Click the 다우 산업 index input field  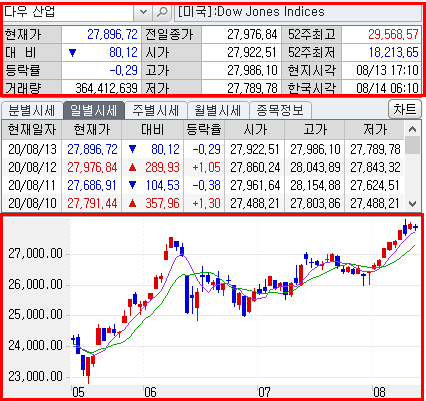[68, 12]
